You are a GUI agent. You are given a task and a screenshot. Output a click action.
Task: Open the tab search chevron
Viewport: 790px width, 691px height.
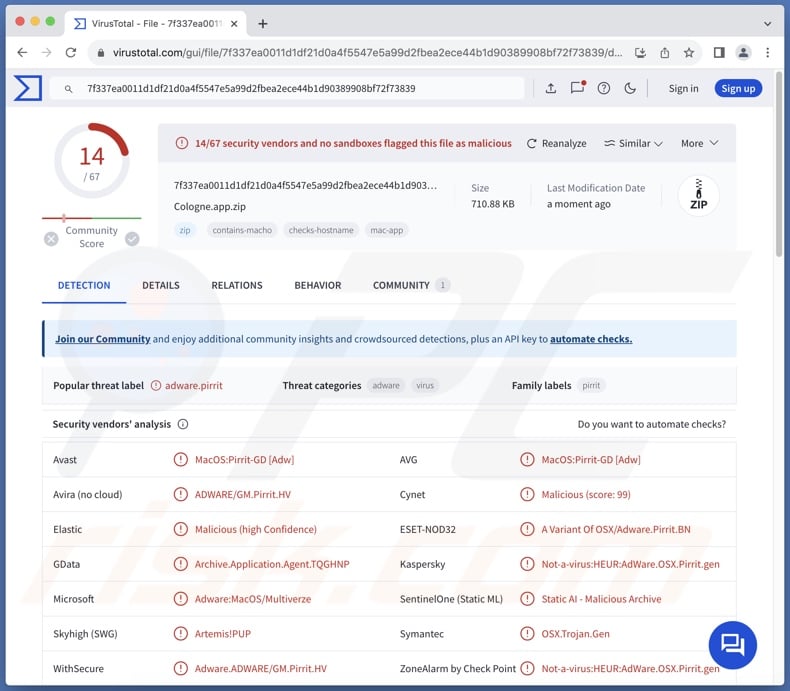[767, 24]
